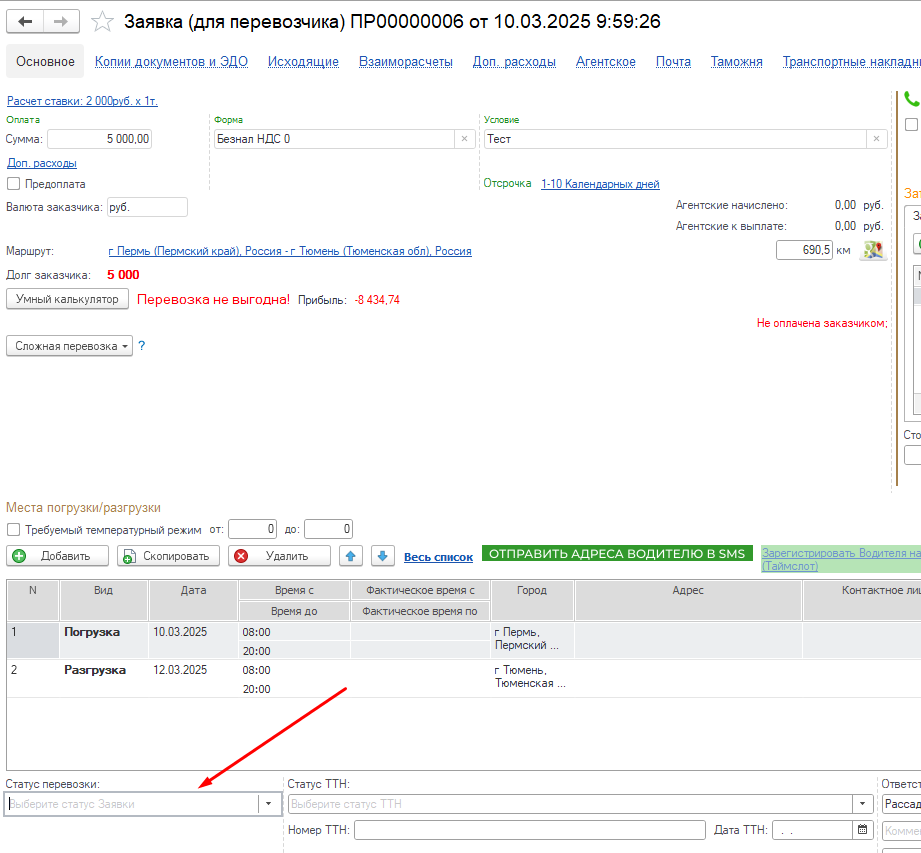921x853 pixels.
Task: Enable Требуемый температурный режим checkbox
Action: point(14,530)
